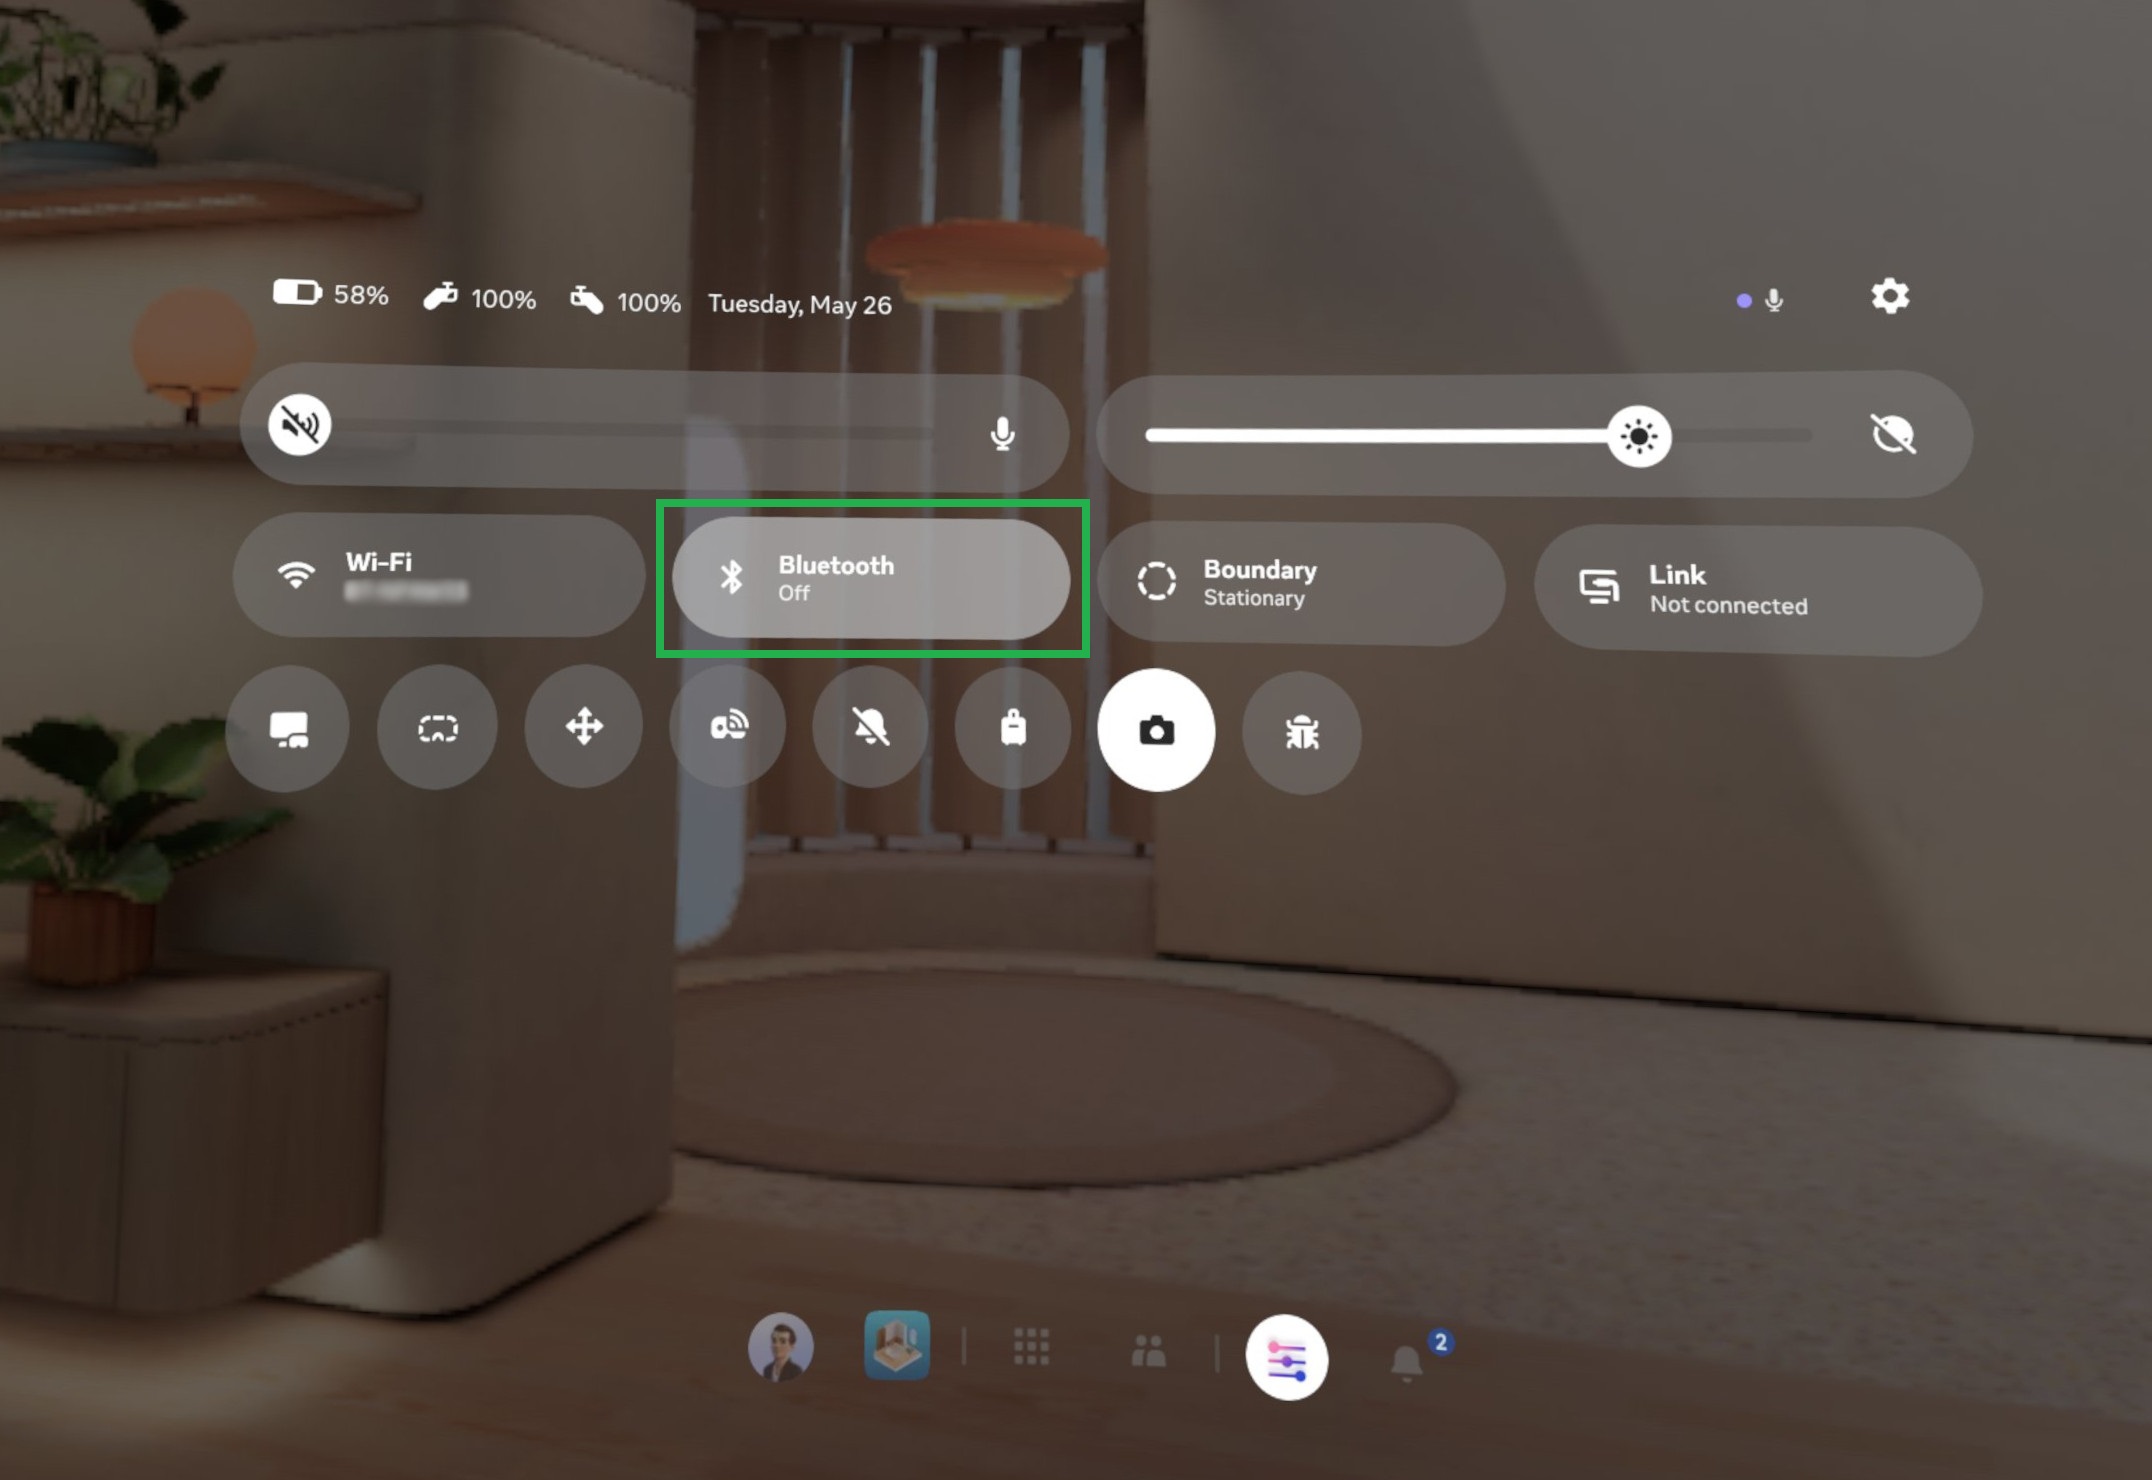Open the People friends icon
This screenshot has height=1480, width=2152.
coord(1148,1351)
